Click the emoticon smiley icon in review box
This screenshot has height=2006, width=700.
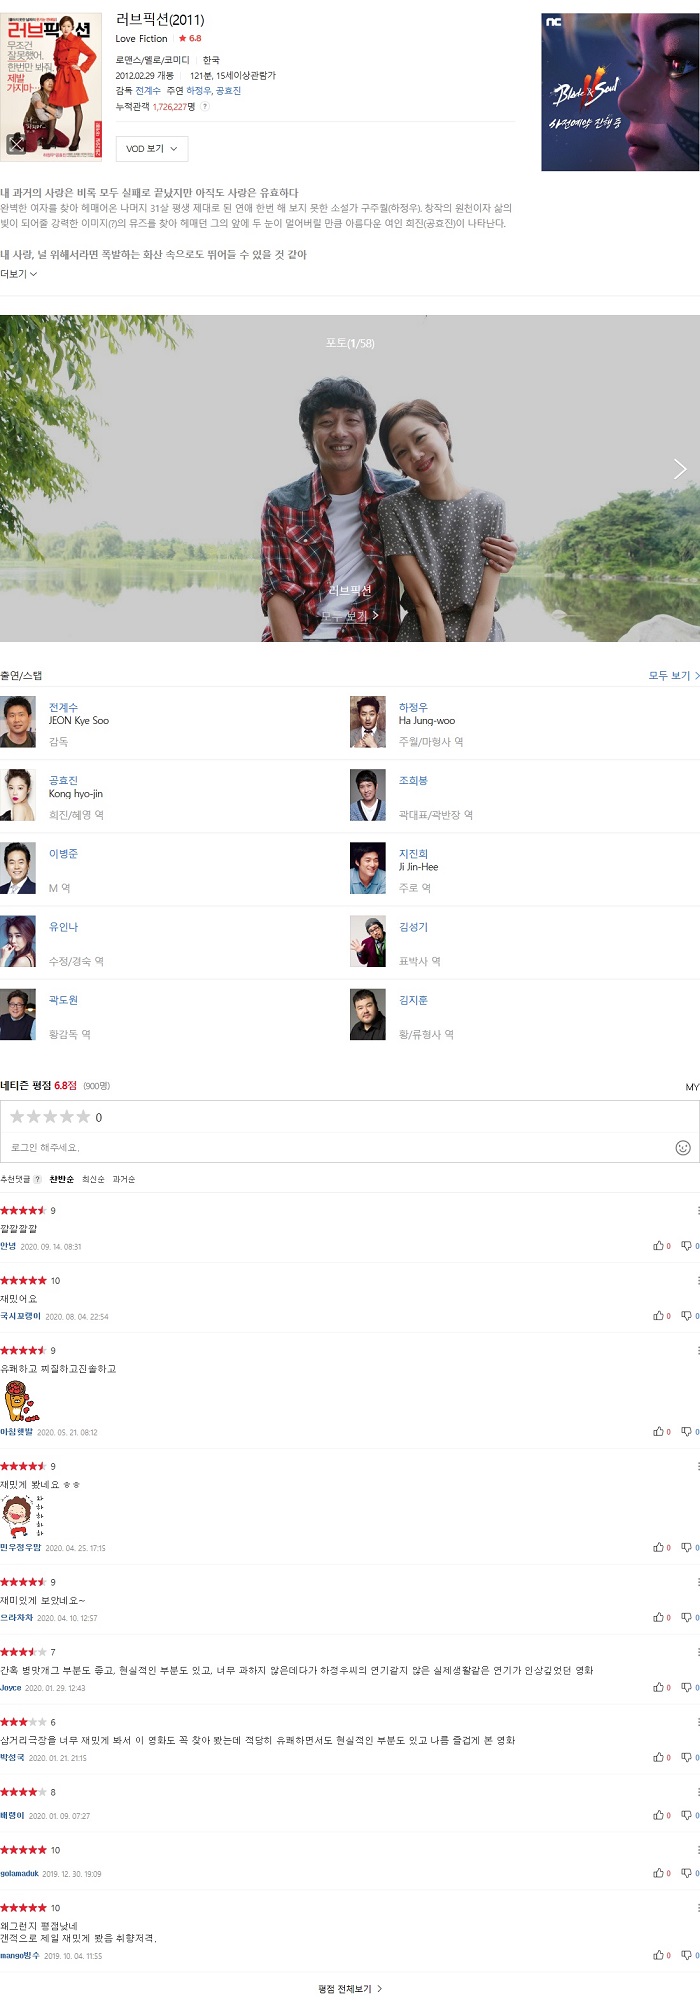(x=683, y=1148)
